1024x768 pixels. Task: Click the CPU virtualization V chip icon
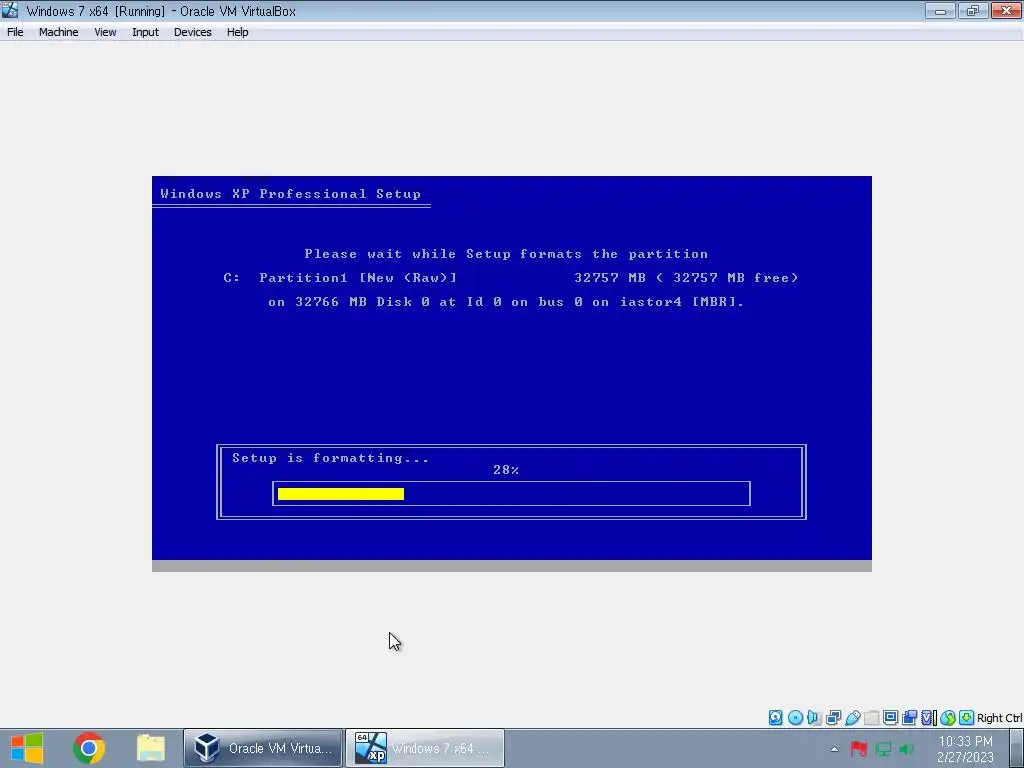928,718
